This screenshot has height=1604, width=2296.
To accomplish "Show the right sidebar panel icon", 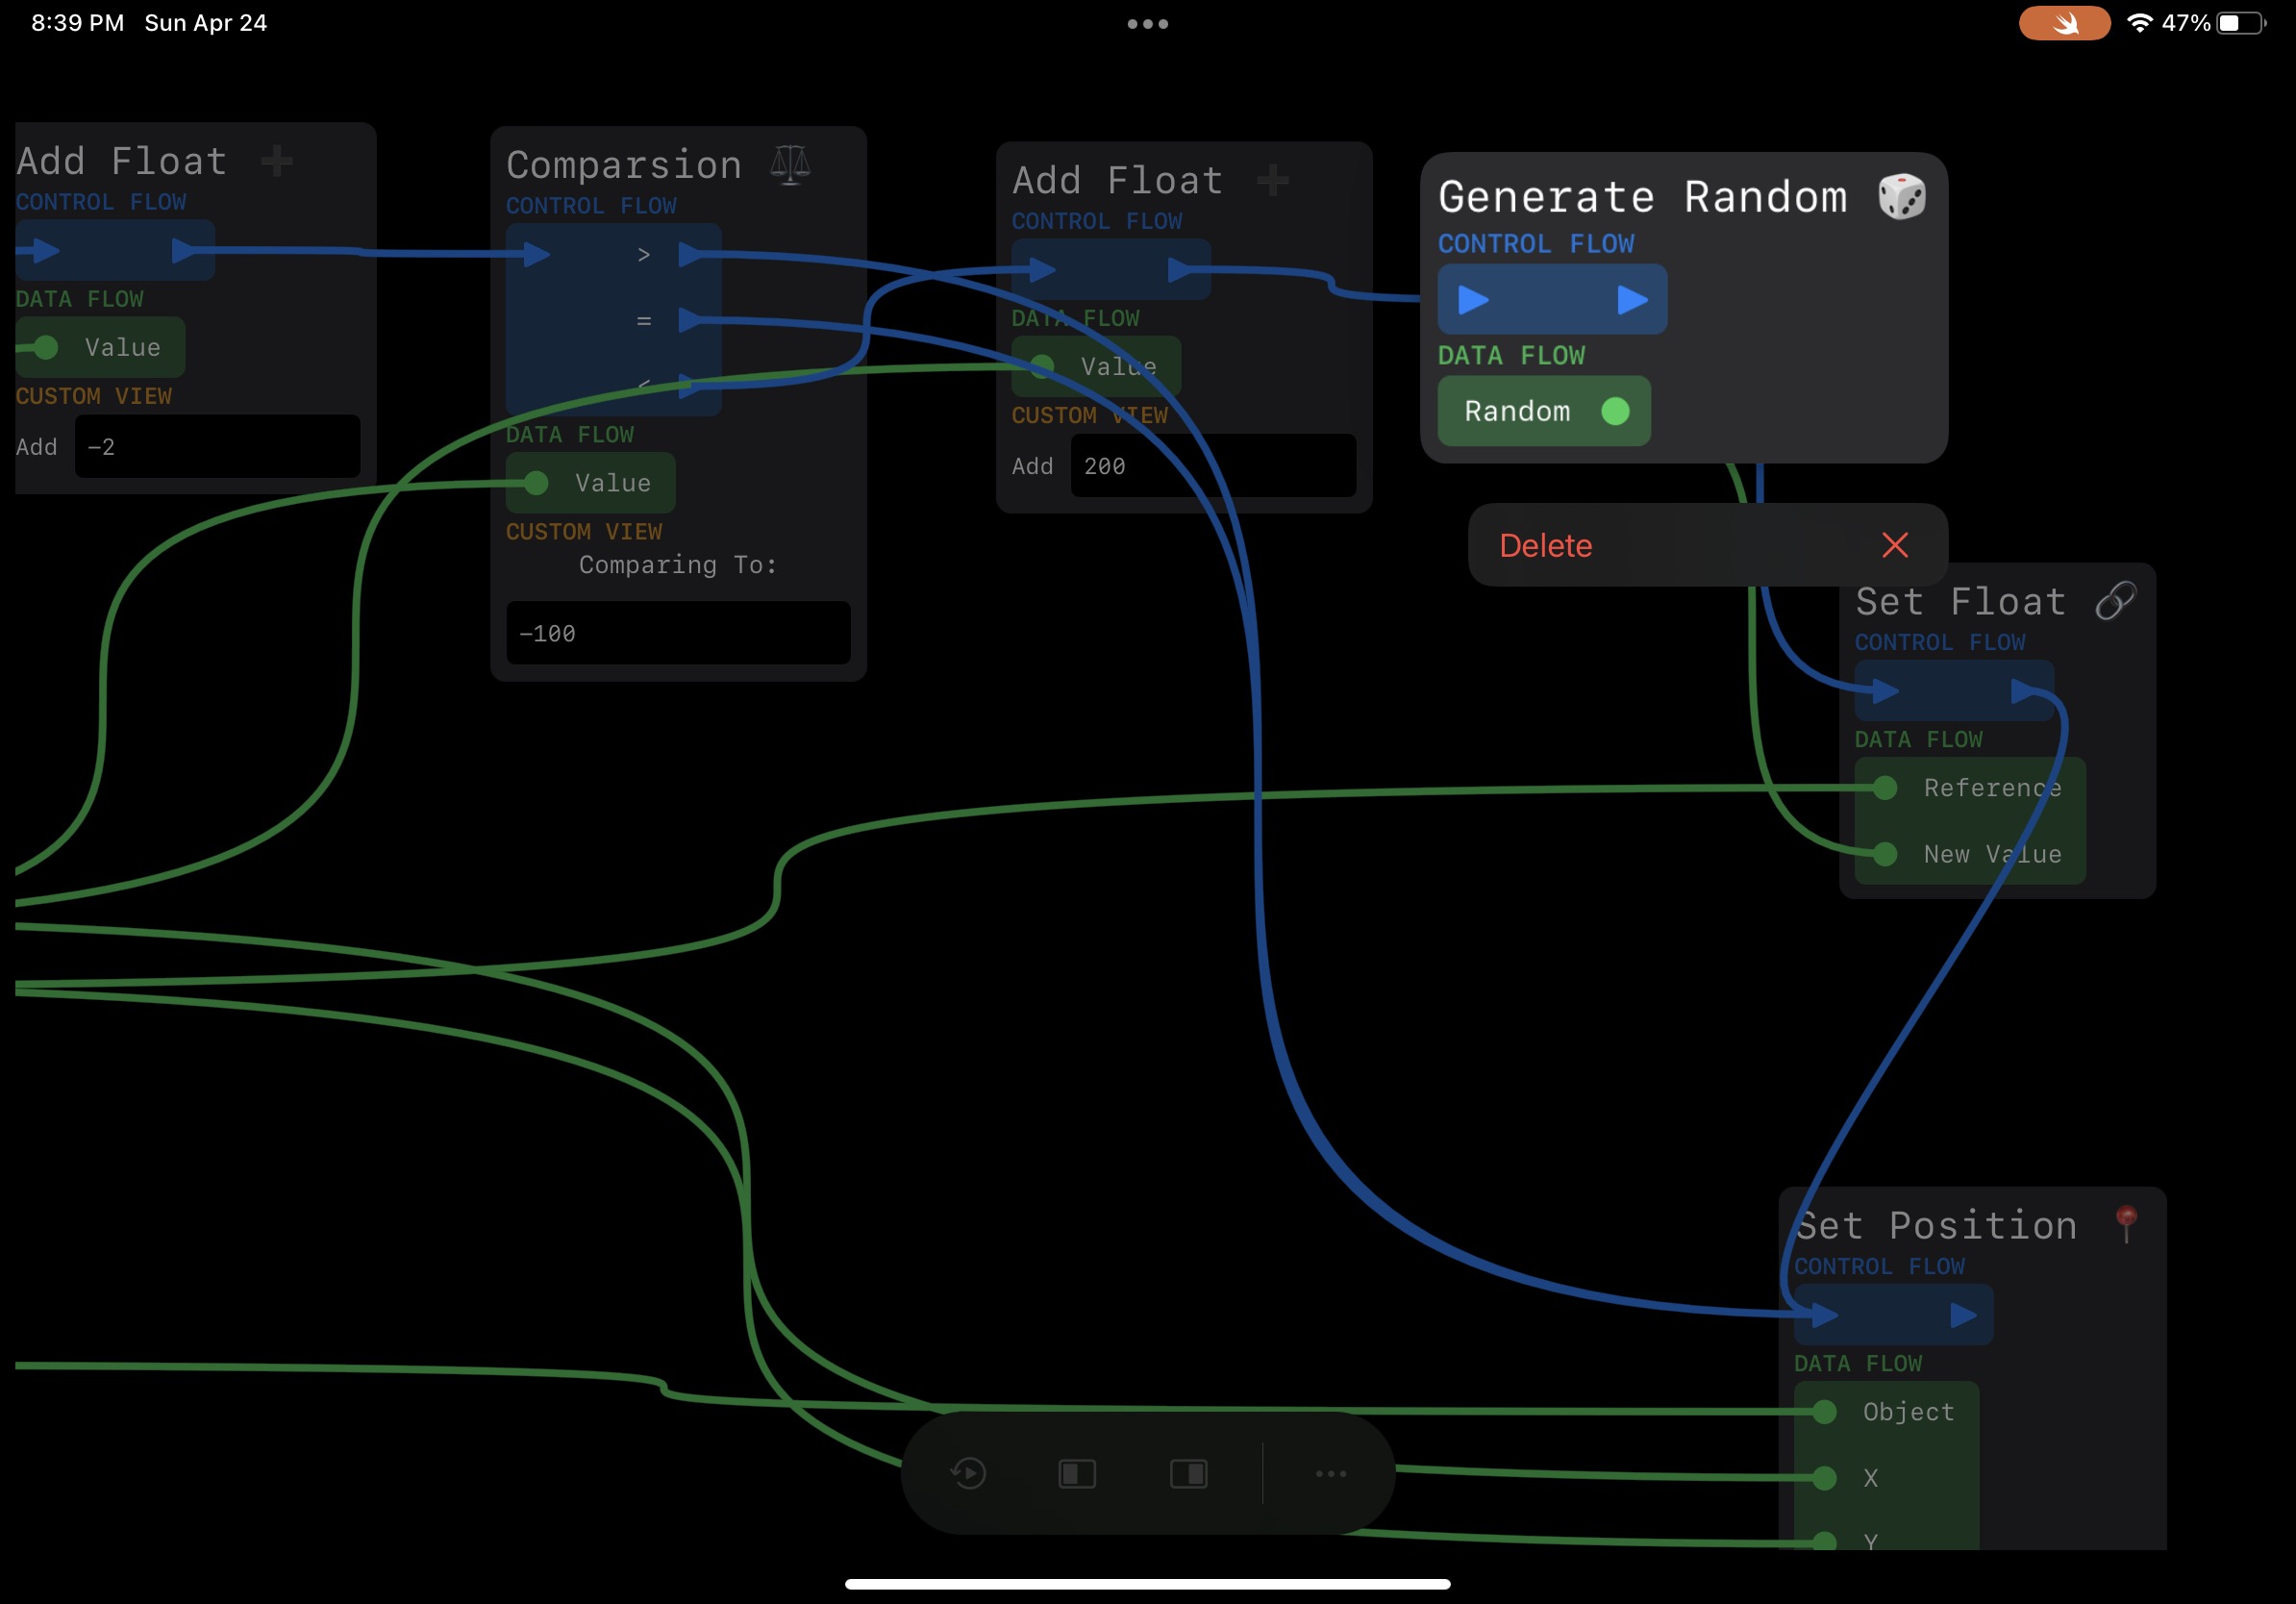I will [1188, 1473].
